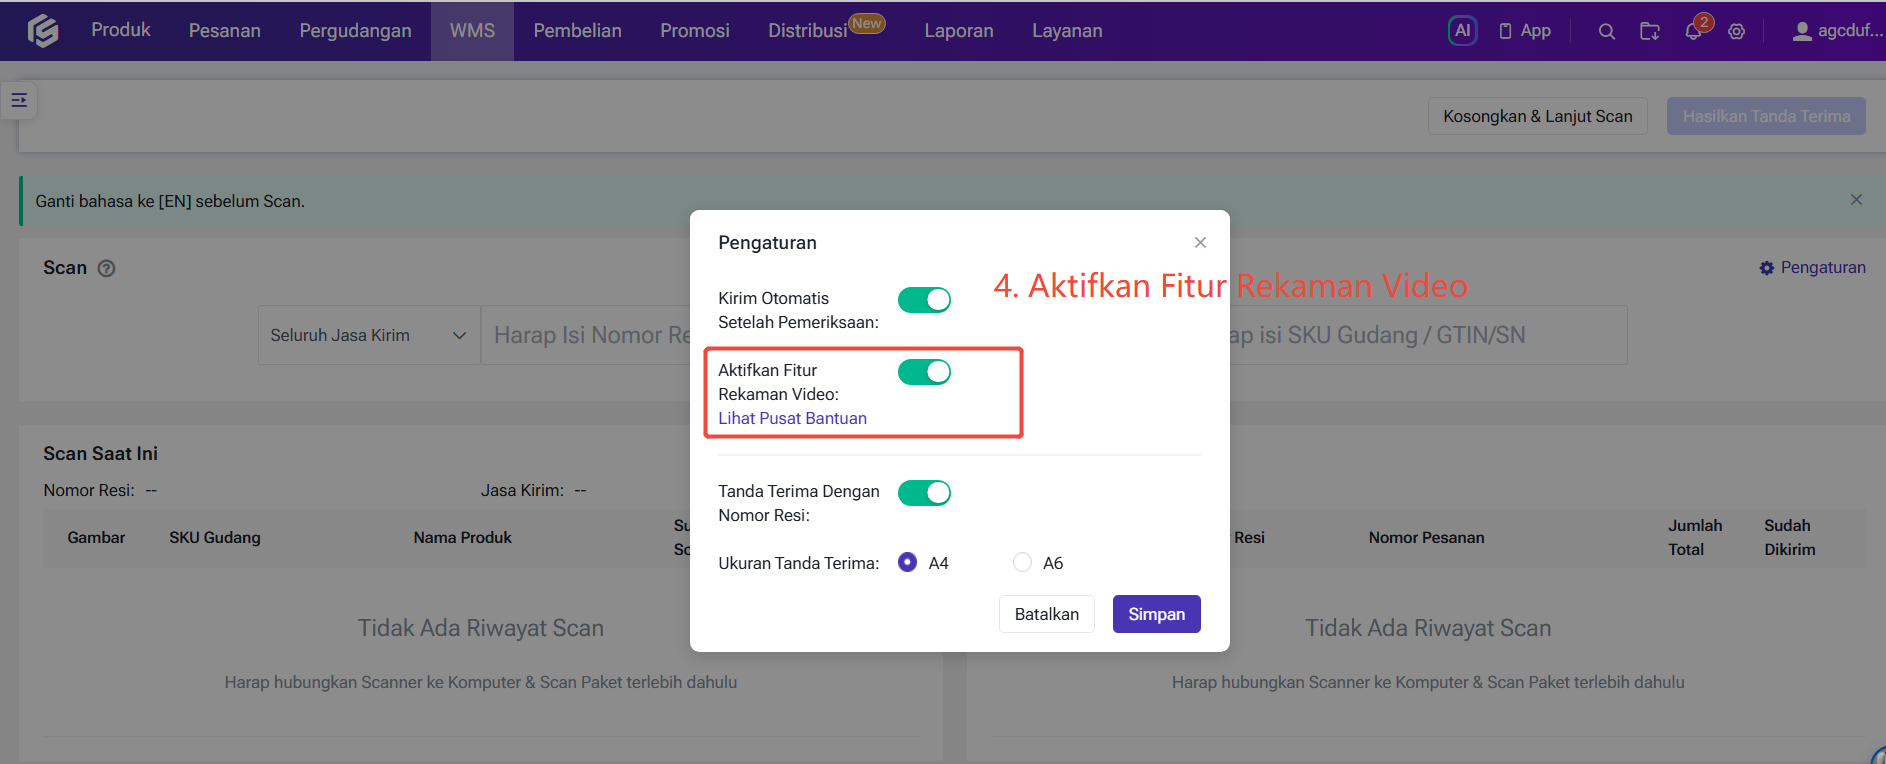Screen dimensions: 1886x764
Task: Open the agcduf account menu
Action: (x=1836, y=31)
